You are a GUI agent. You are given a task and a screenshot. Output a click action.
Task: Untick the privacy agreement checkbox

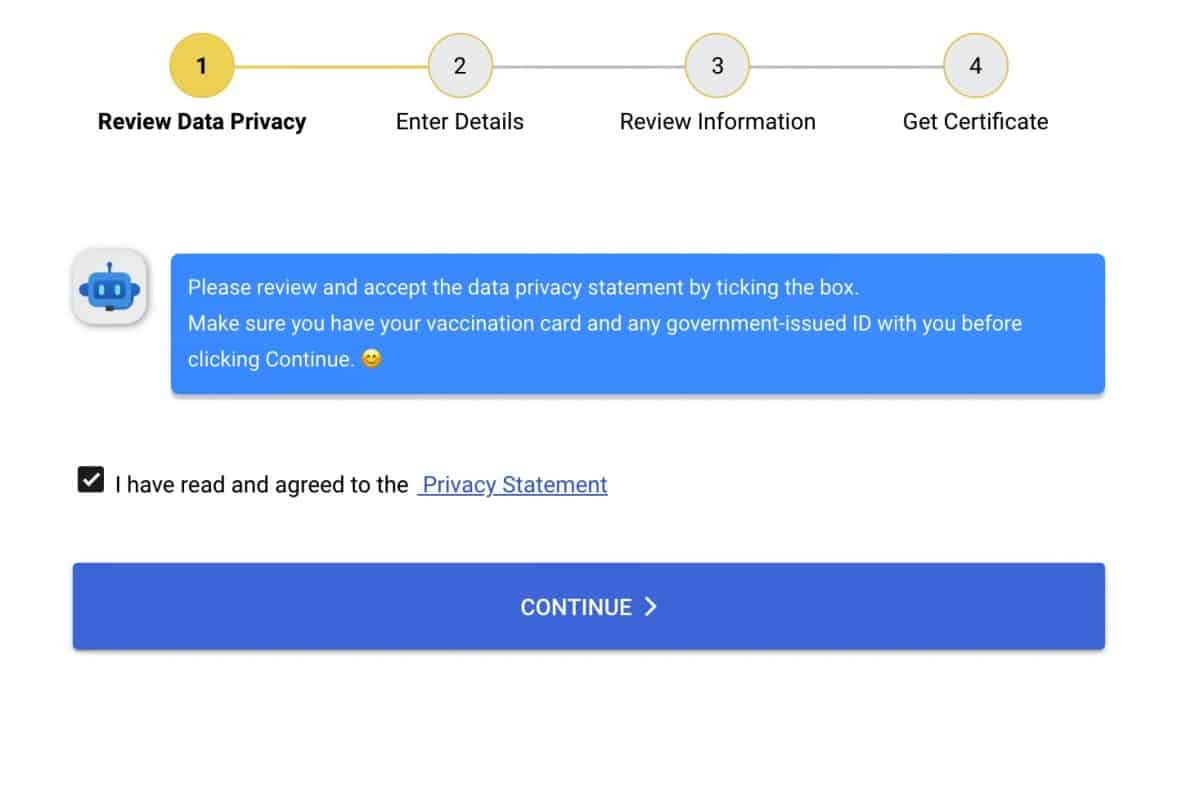[90, 480]
